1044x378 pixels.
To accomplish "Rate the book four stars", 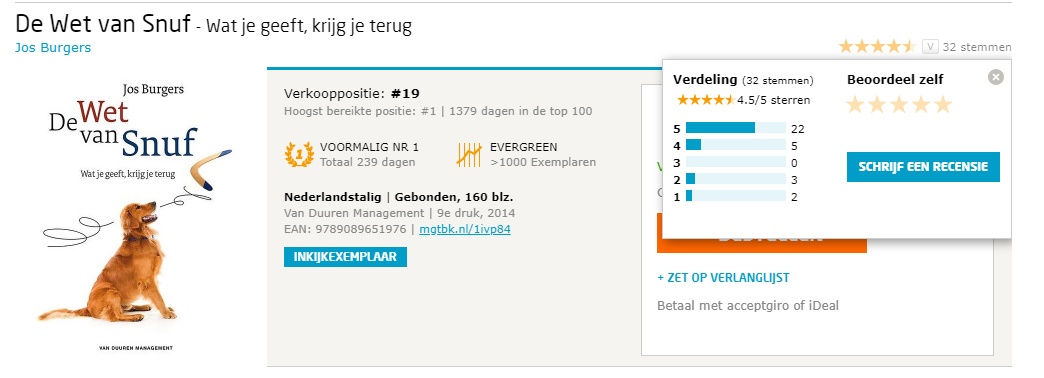I will point(921,105).
